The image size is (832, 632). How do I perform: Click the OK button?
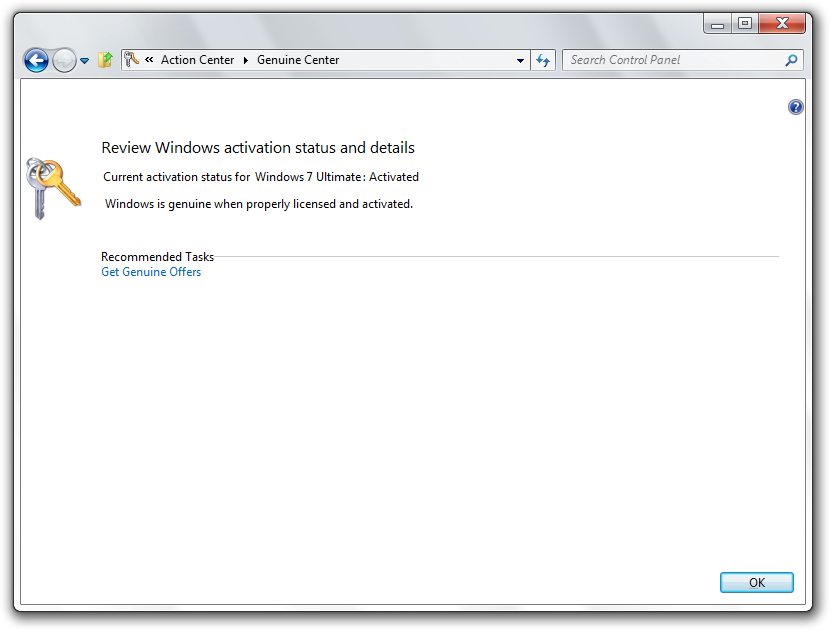click(756, 582)
